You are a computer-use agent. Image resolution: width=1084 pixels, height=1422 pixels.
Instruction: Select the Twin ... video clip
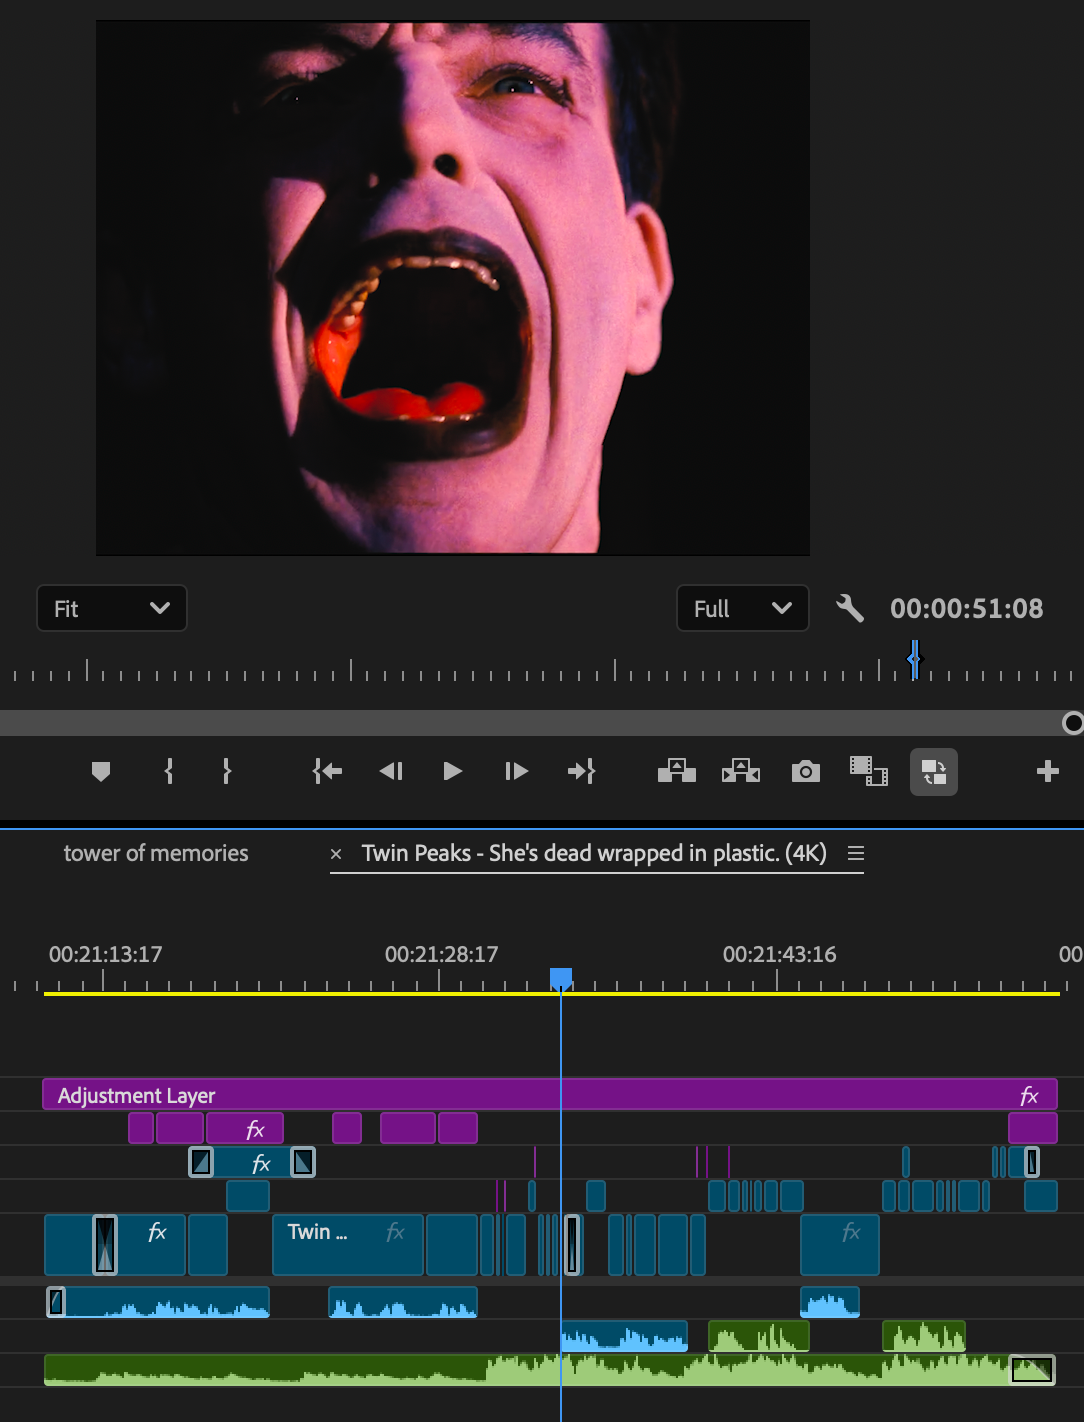coord(347,1244)
